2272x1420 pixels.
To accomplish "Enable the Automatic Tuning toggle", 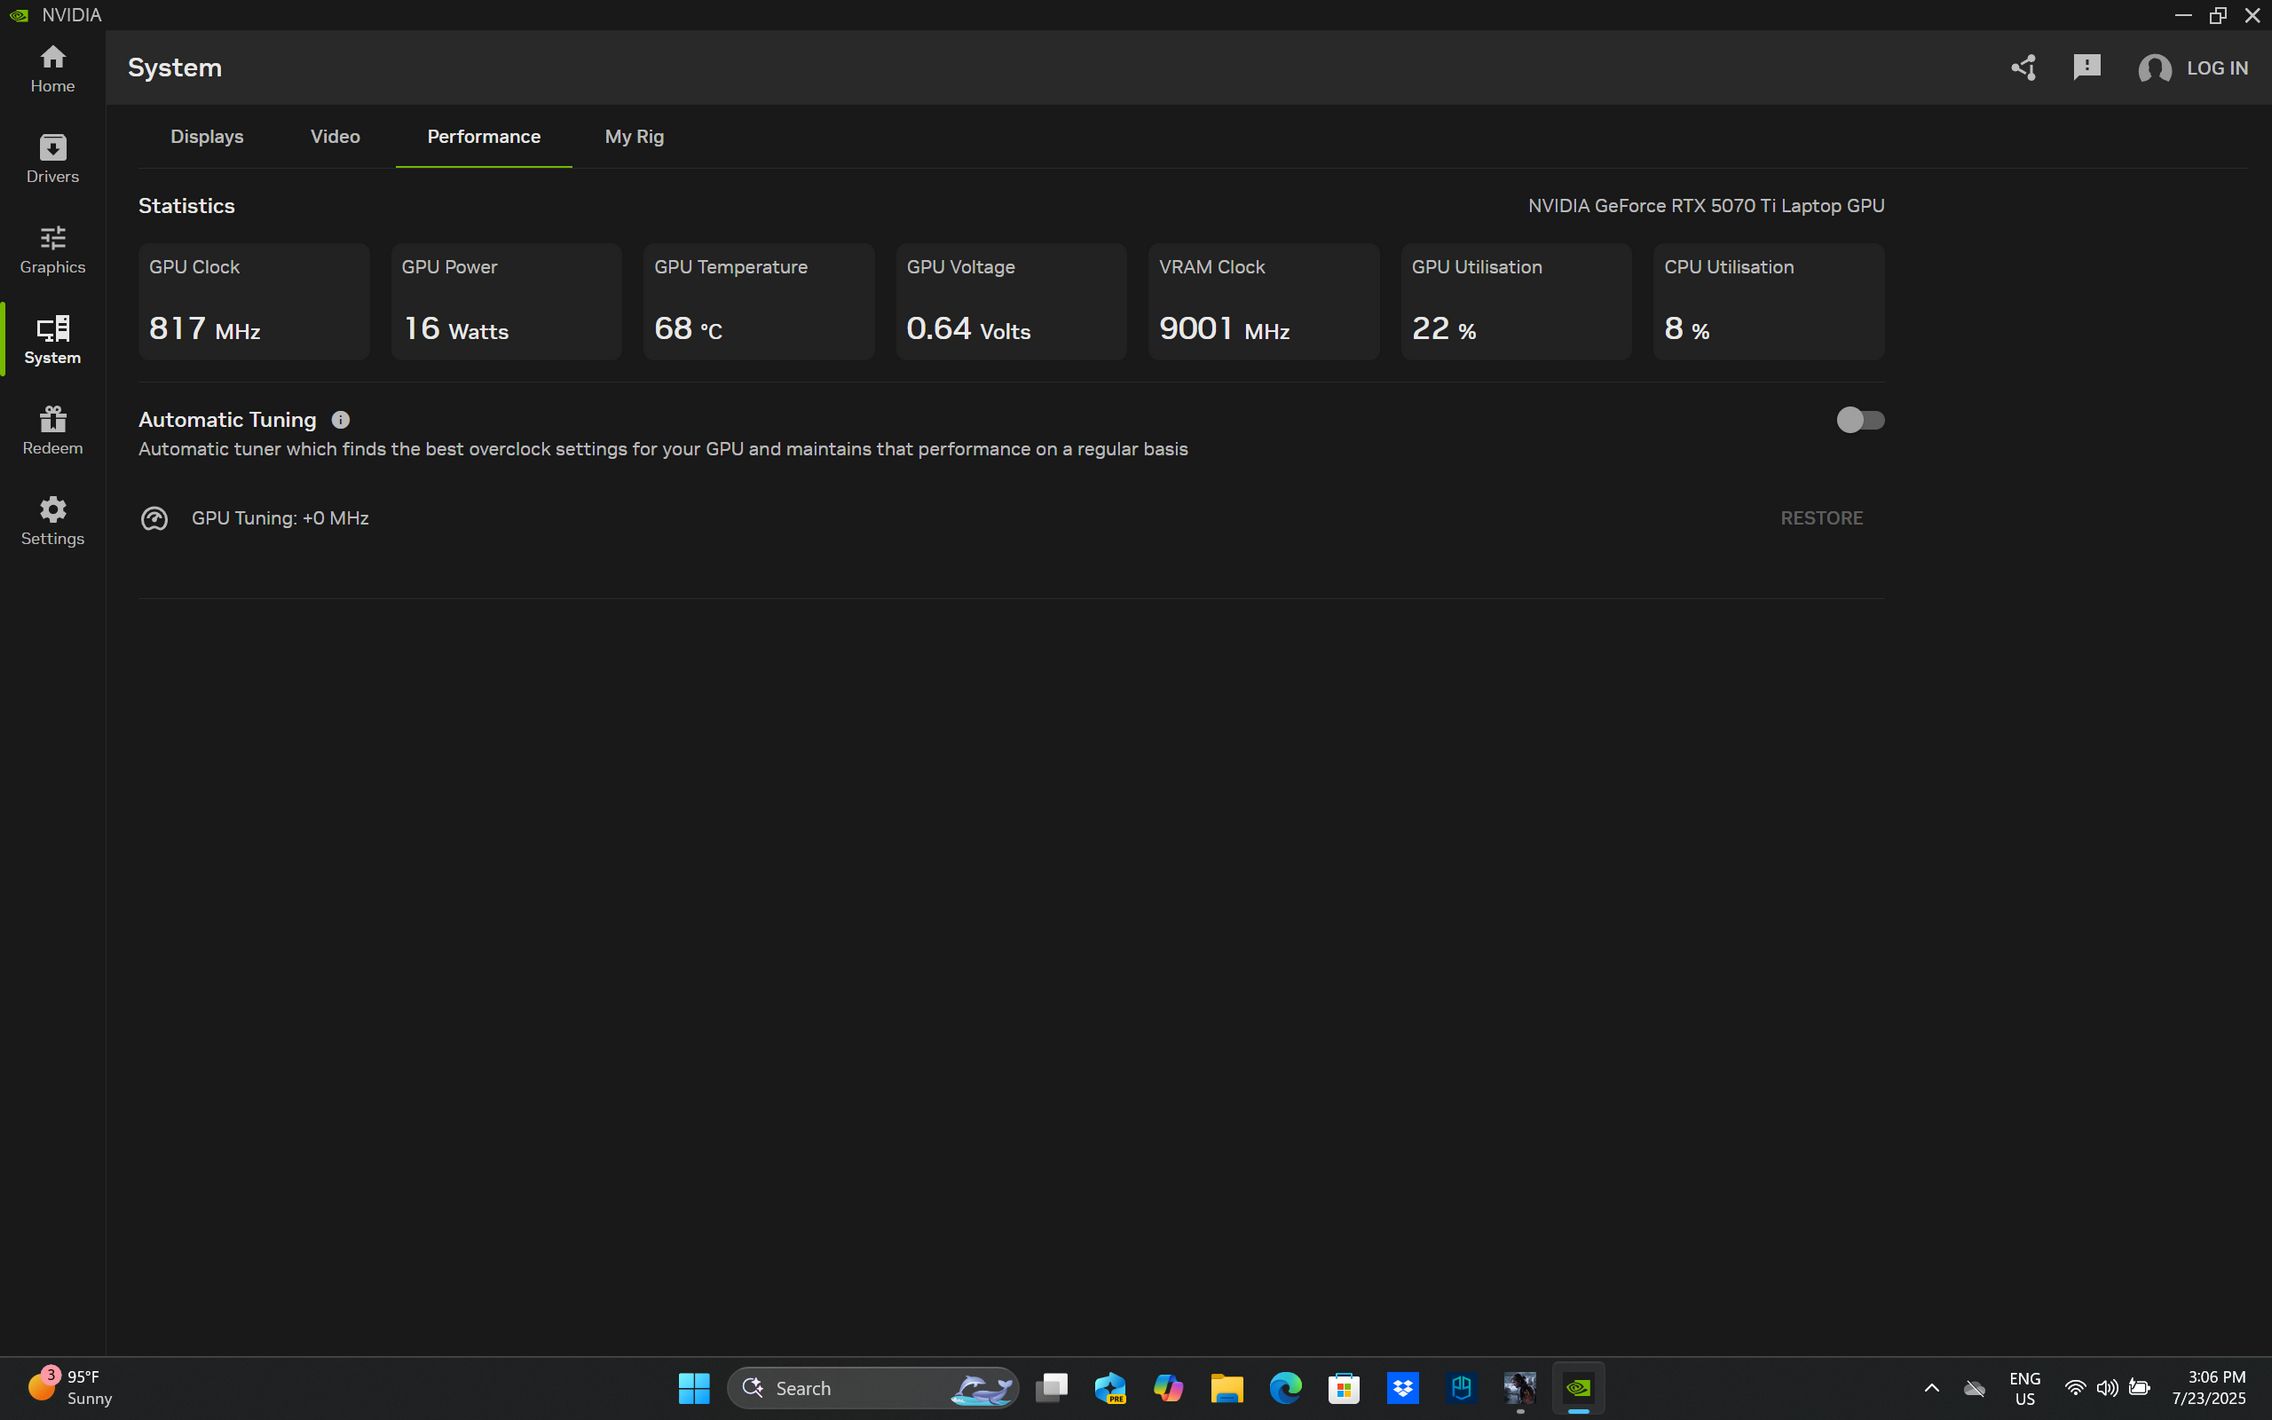I will click(x=1860, y=420).
